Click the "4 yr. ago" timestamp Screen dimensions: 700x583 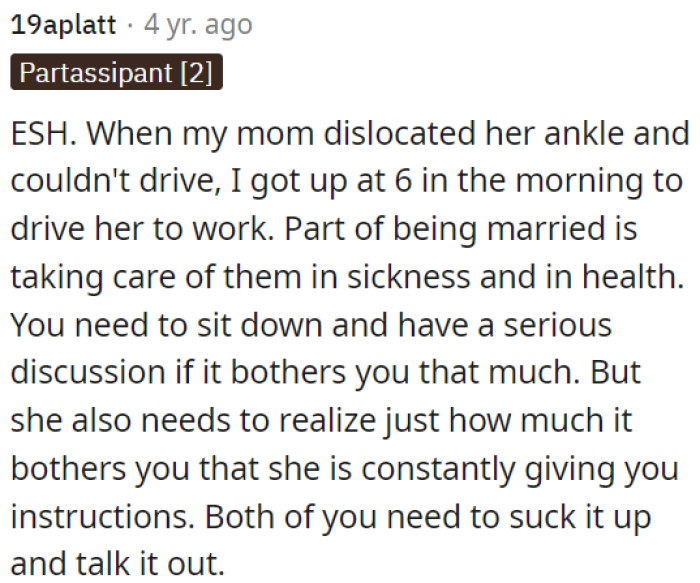point(198,25)
